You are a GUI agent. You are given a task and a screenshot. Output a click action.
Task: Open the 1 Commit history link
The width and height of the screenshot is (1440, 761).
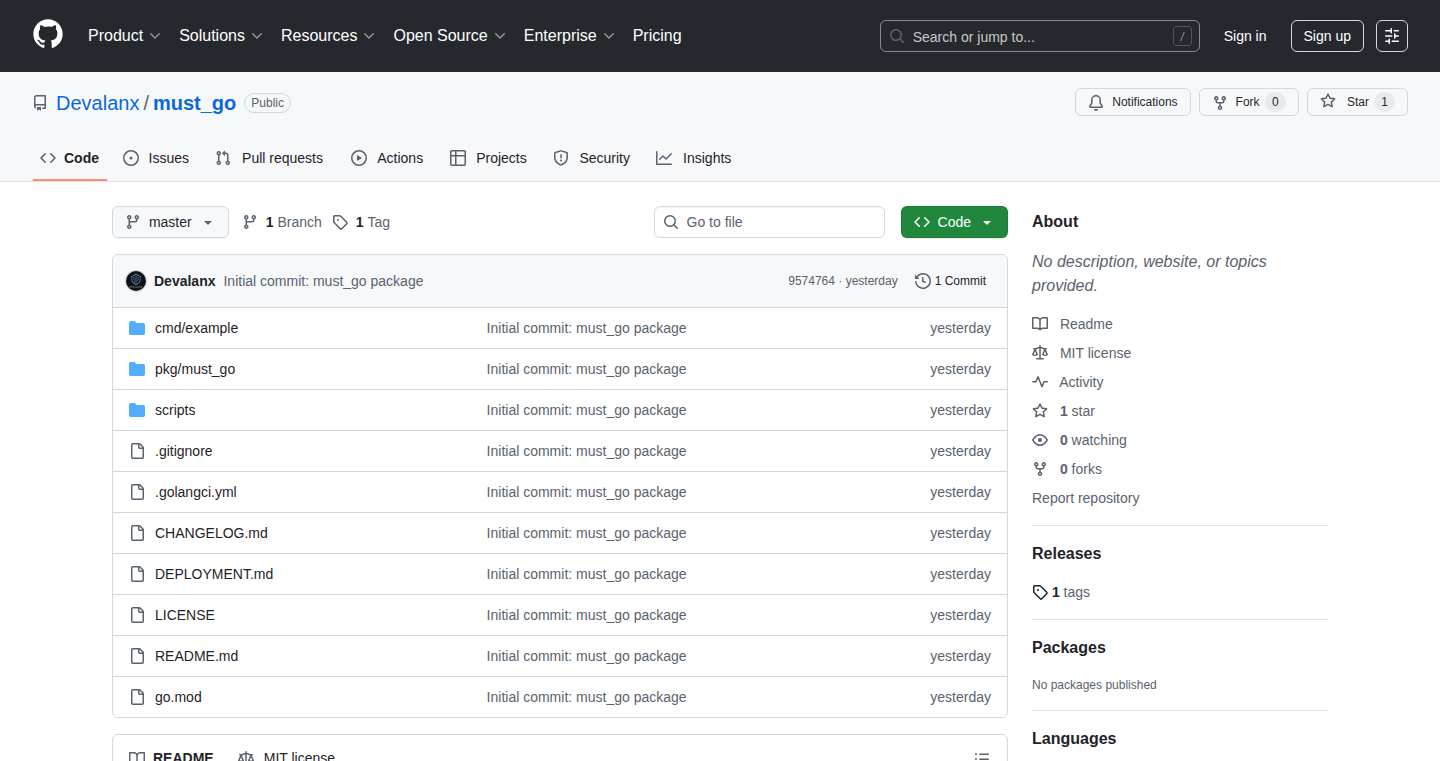(x=950, y=281)
